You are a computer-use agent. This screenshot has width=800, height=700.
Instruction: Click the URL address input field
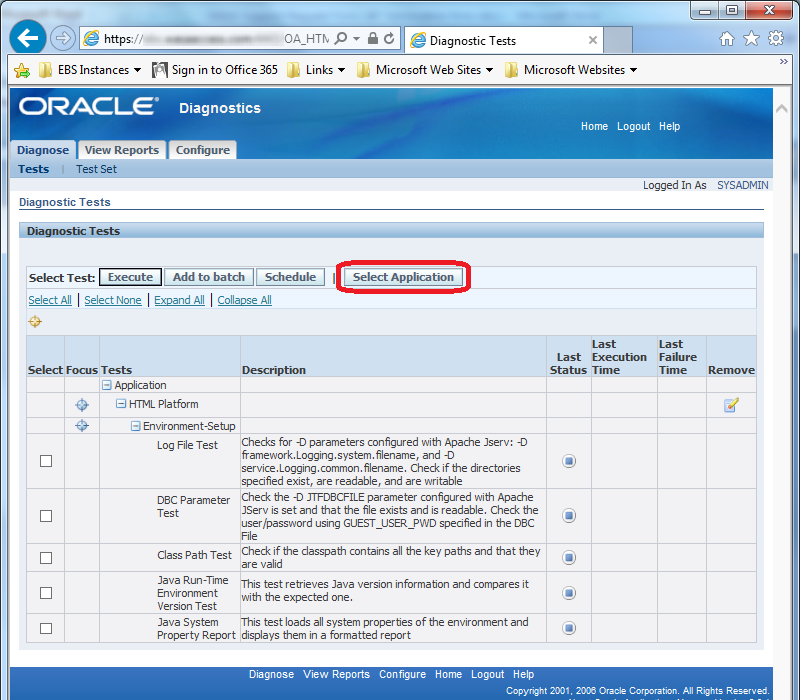coord(216,39)
